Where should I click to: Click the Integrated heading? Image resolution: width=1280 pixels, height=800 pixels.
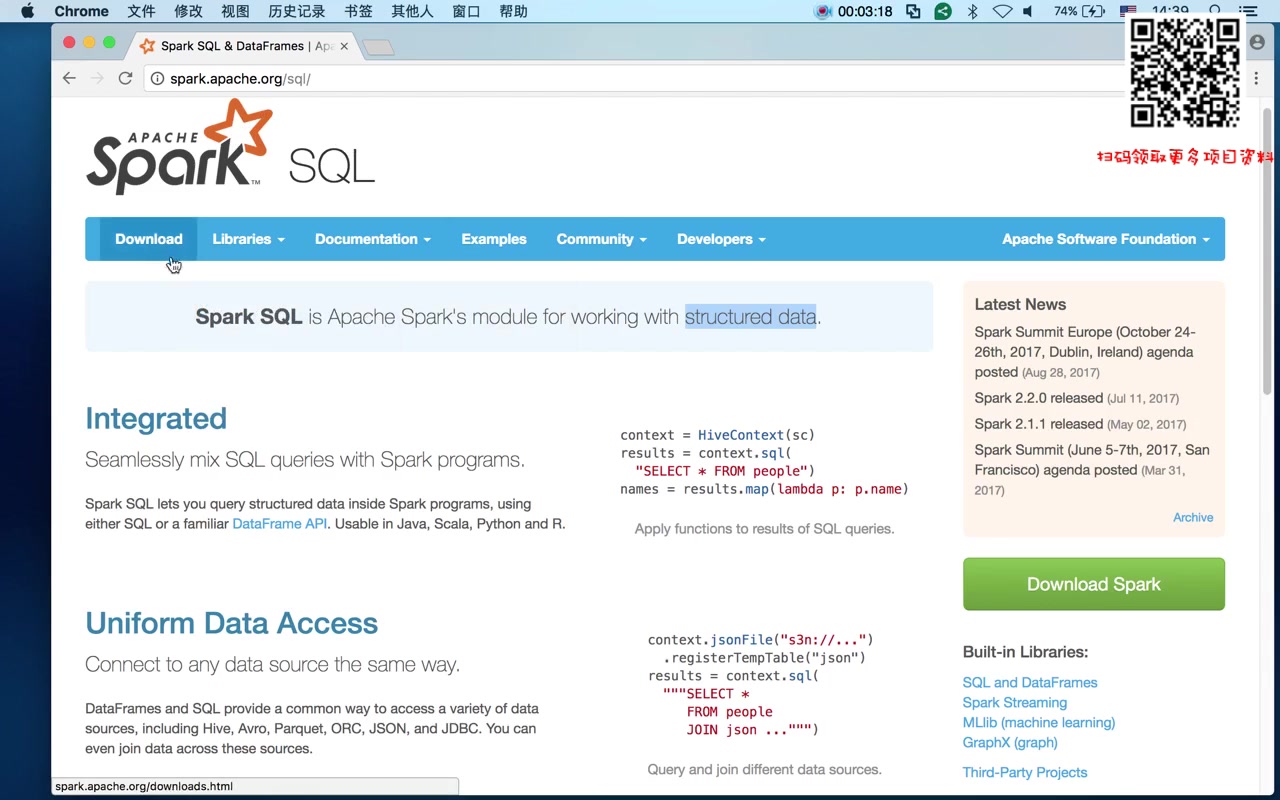(156, 418)
